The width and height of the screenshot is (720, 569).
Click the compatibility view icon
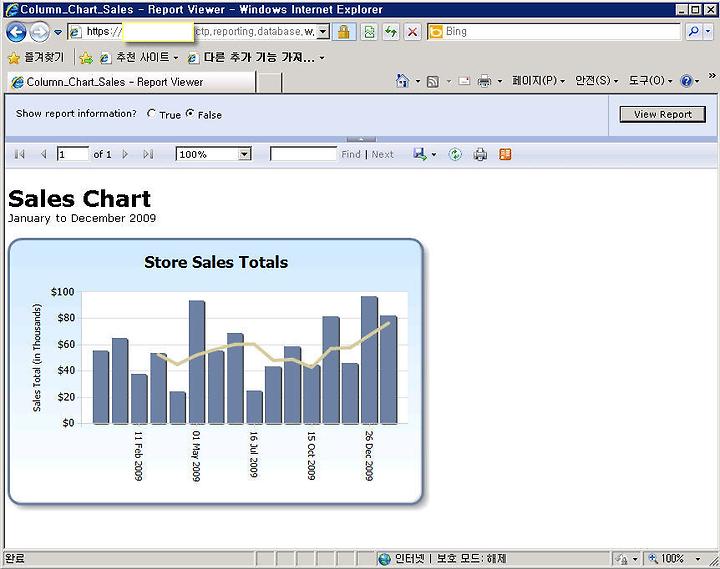click(x=369, y=32)
